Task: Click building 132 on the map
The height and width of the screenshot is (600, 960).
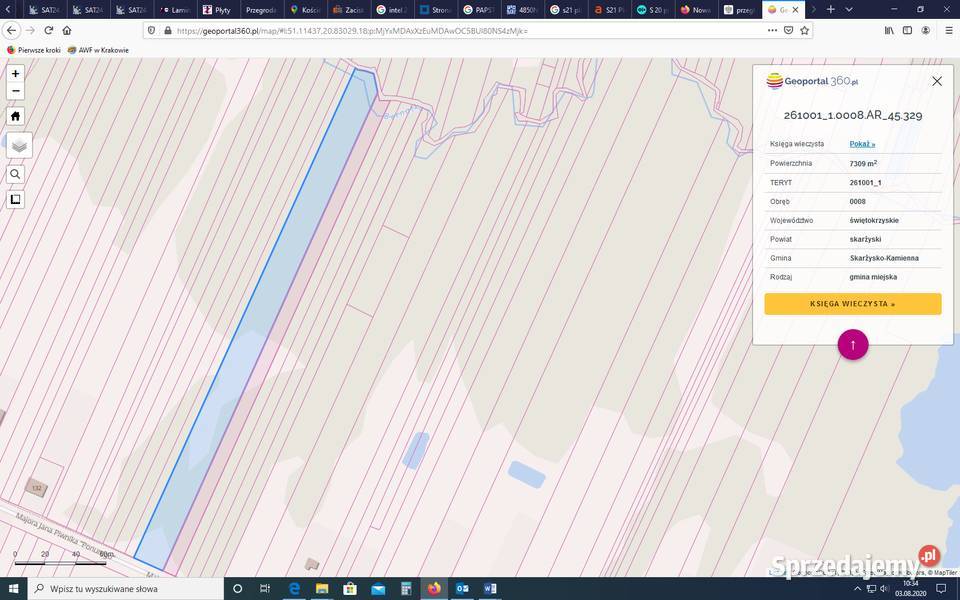Action: click(x=37, y=488)
